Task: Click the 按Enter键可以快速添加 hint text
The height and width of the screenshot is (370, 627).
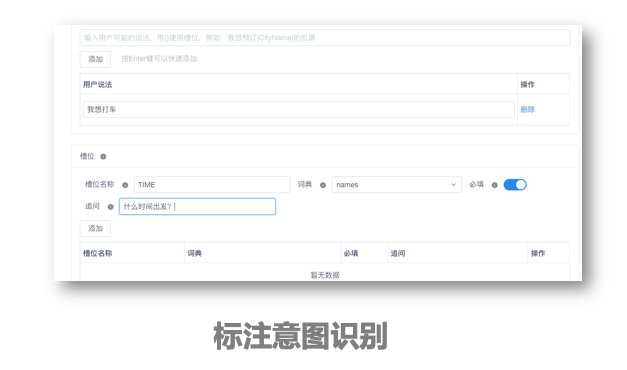Action: pos(159,59)
